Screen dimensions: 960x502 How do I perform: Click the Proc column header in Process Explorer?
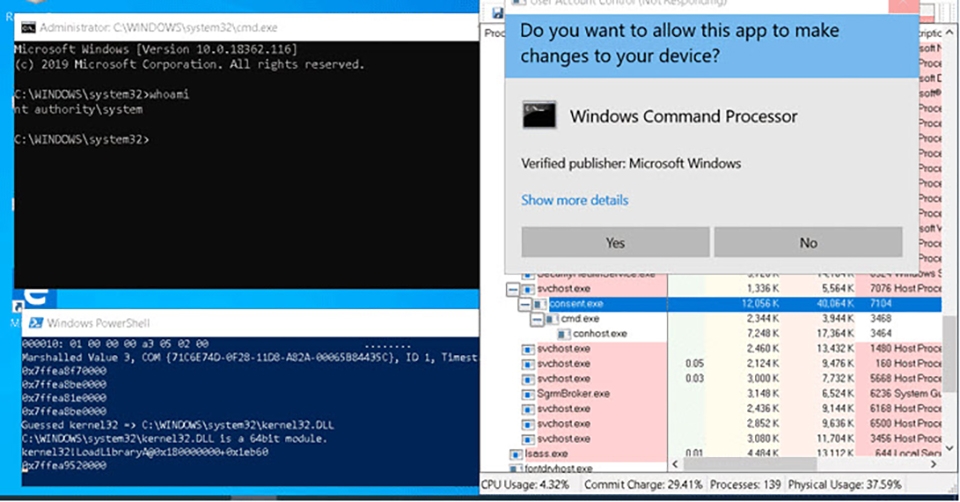[x=494, y=32]
